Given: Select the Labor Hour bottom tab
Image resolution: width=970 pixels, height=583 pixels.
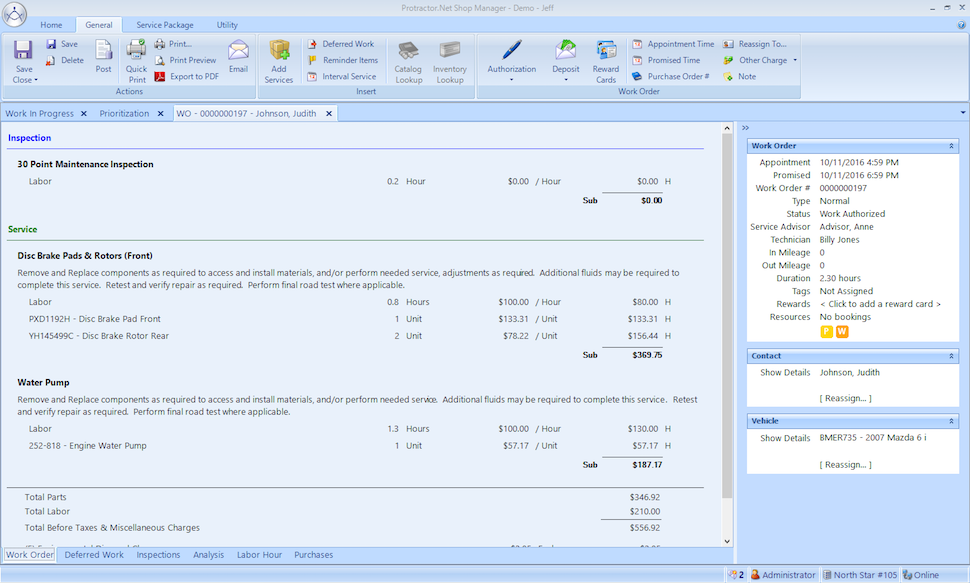Looking at the screenshot, I should click(x=259, y=555).
